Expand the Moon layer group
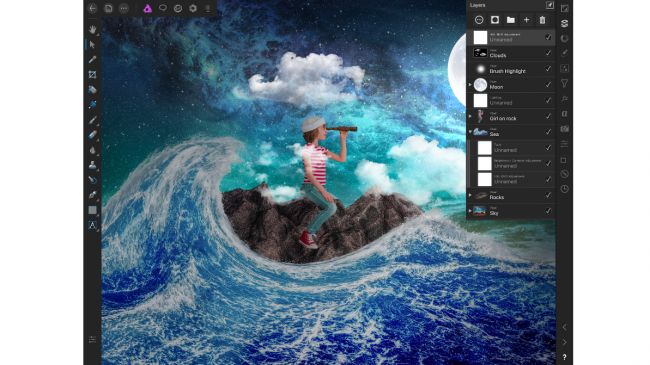Viewport: 650px width, 365px height. 470,85
